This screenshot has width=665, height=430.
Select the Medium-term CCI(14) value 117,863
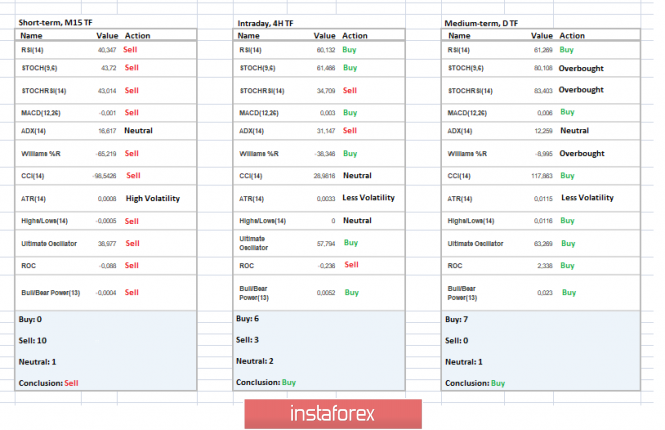[x=542, y=175]
